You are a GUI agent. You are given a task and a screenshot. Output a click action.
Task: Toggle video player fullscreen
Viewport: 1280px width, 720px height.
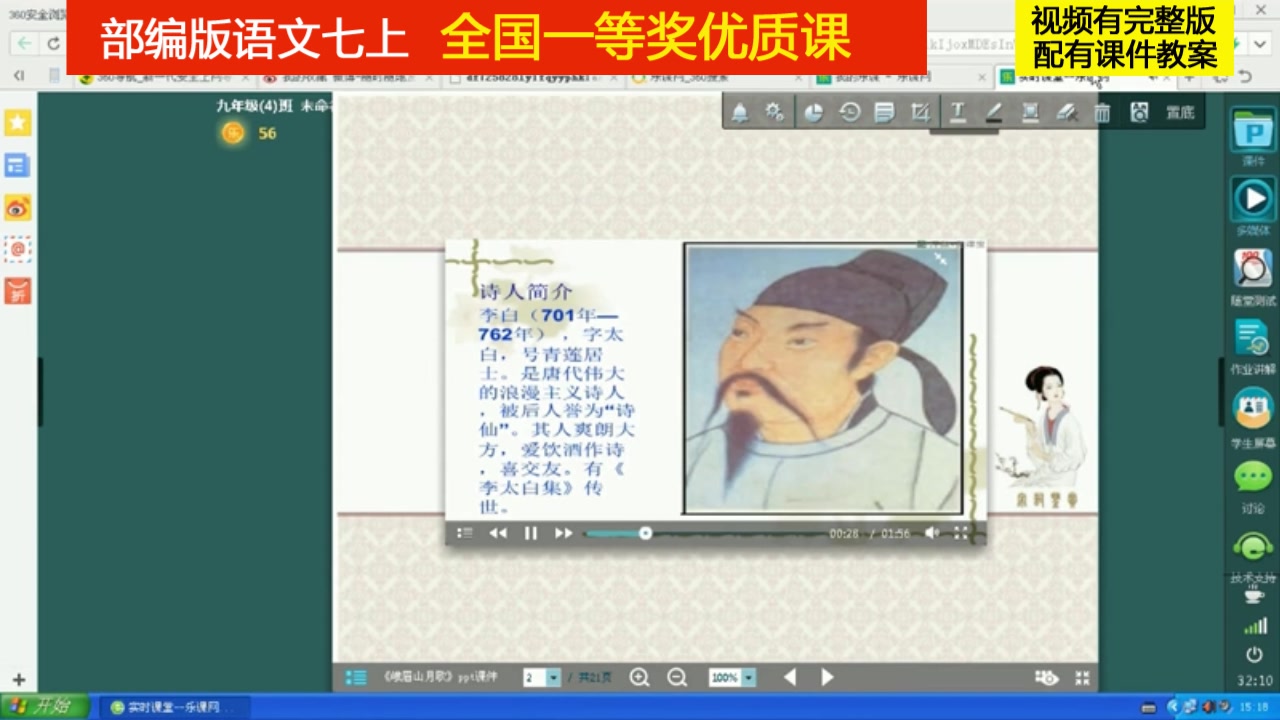point(961,534)
